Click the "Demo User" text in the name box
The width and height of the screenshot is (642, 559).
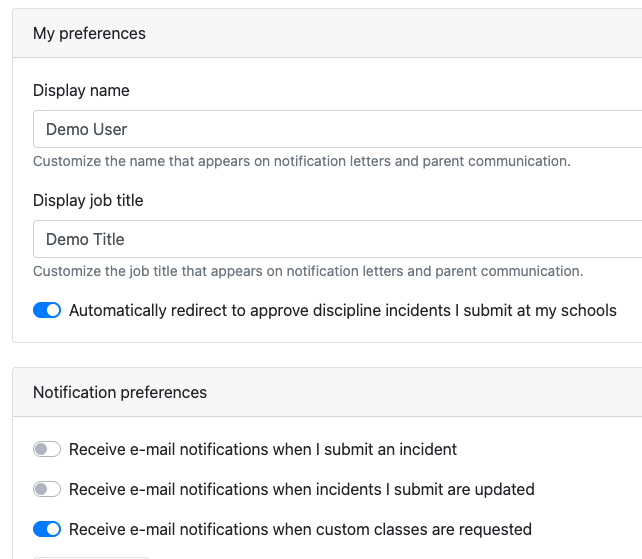(x=87, y=130)
